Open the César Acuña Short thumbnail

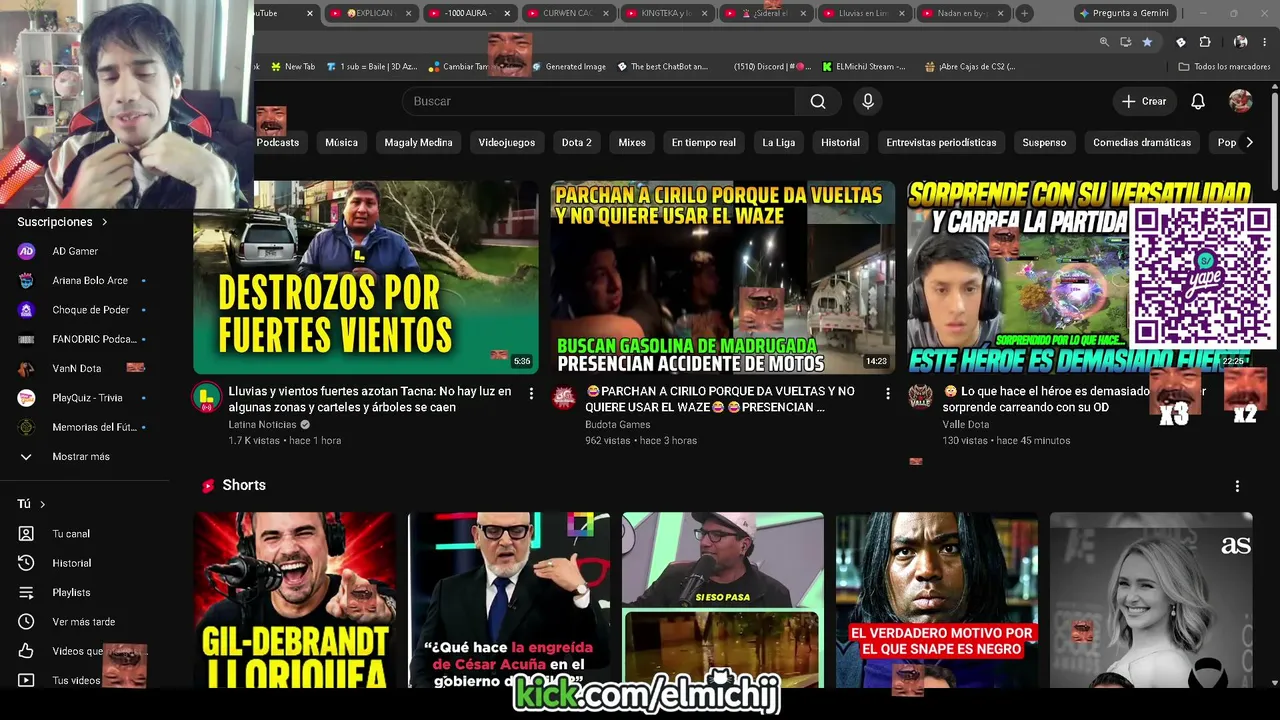click(509, 600)
